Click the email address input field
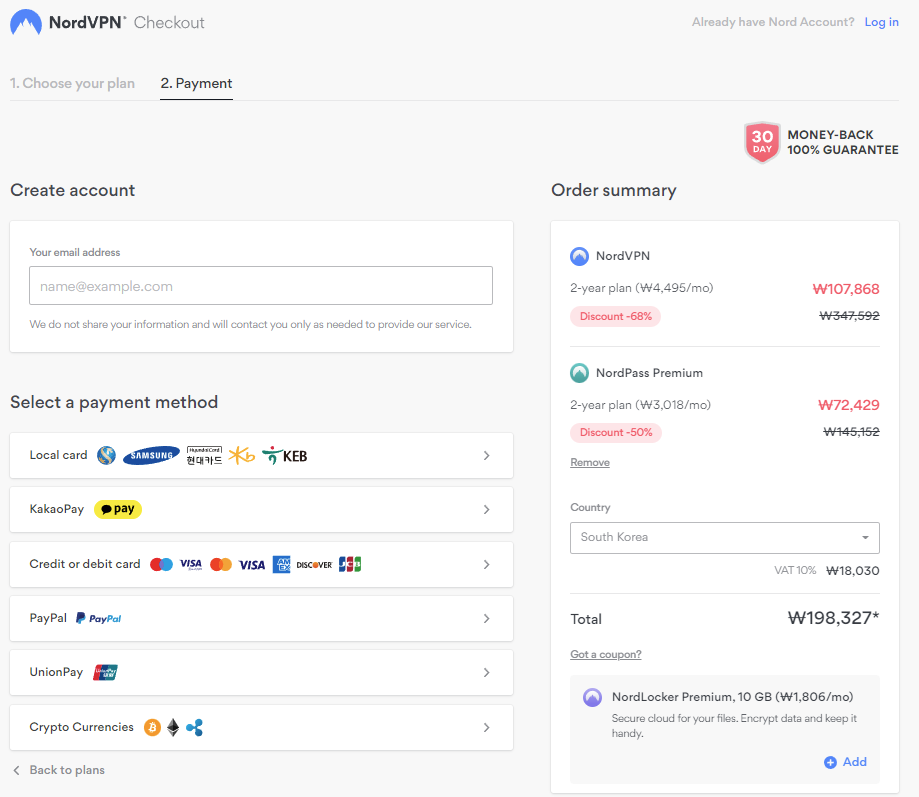Screen dimensions: 919x797 261,285
